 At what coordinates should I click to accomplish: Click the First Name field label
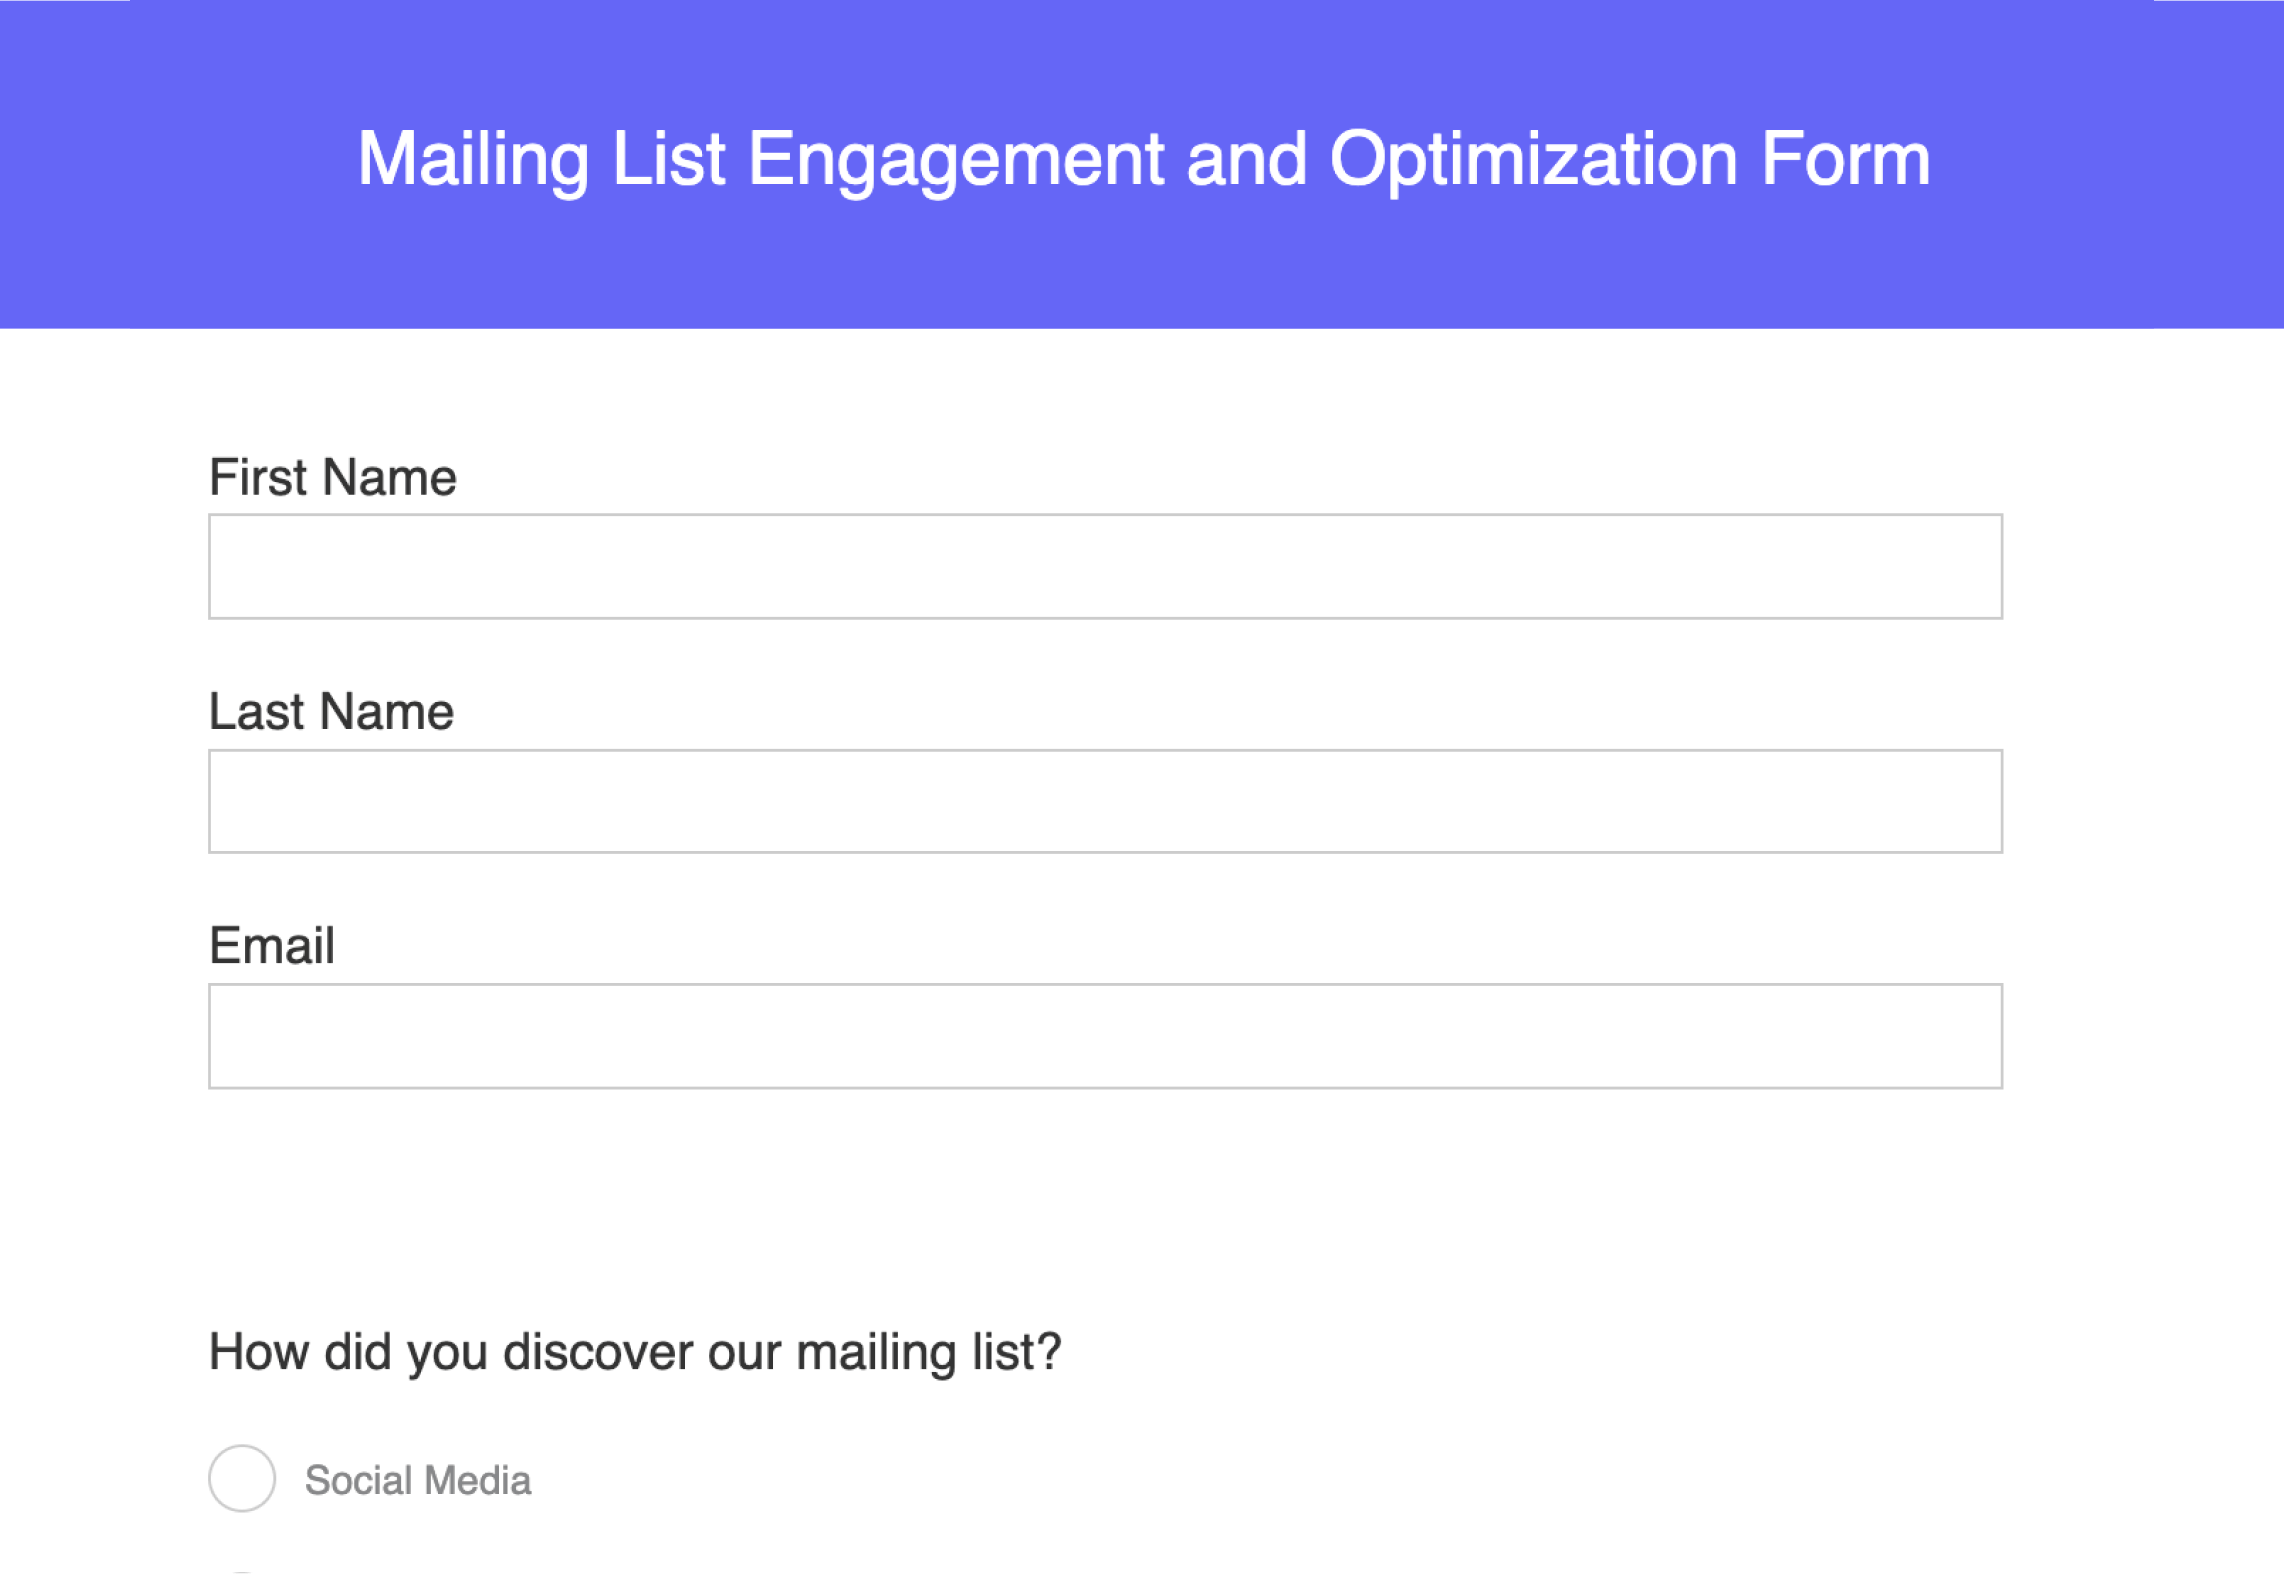(x=331, y=477)
